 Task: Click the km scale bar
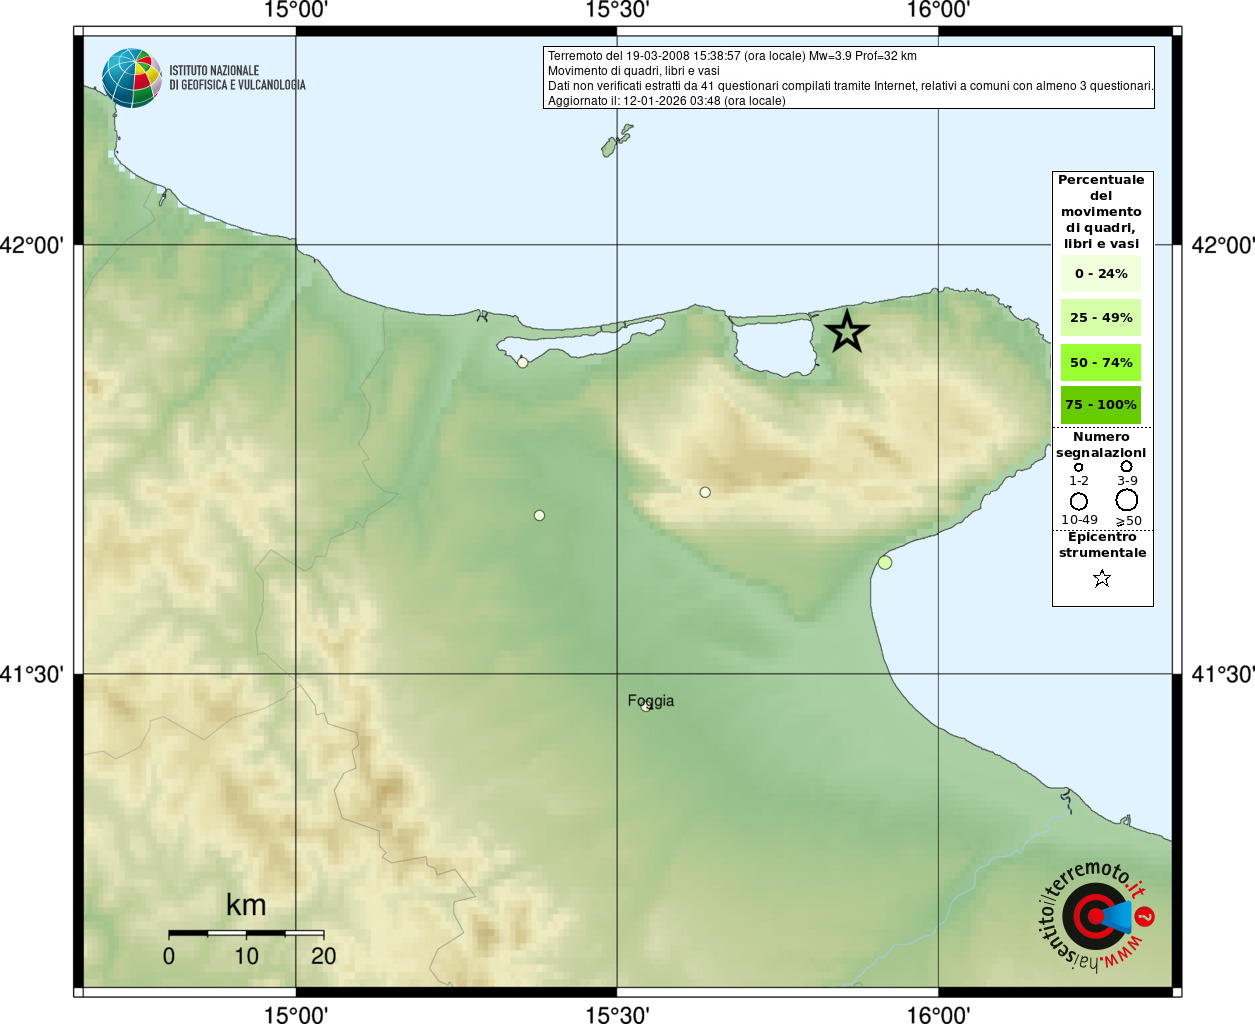[246, 933]
